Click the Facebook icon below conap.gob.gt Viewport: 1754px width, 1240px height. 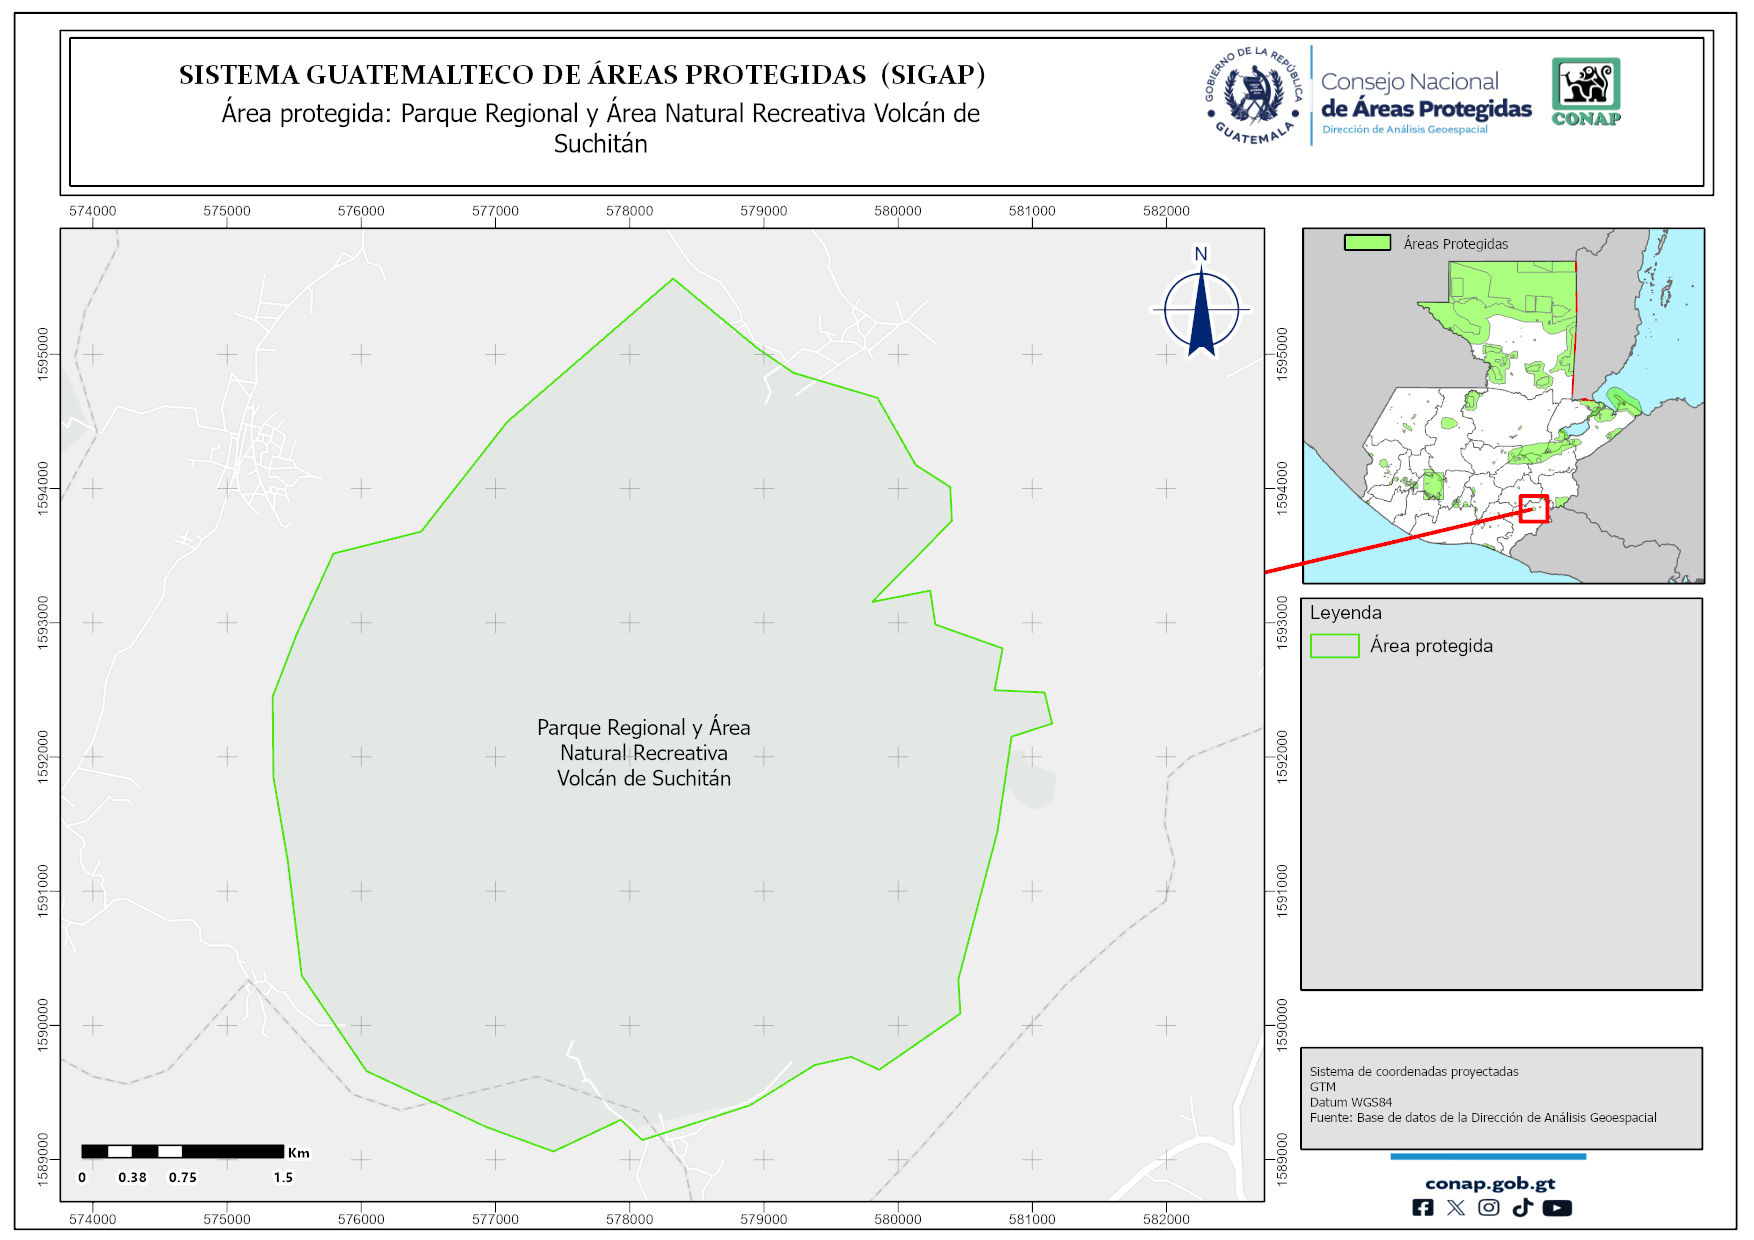pos(1422,1208)
